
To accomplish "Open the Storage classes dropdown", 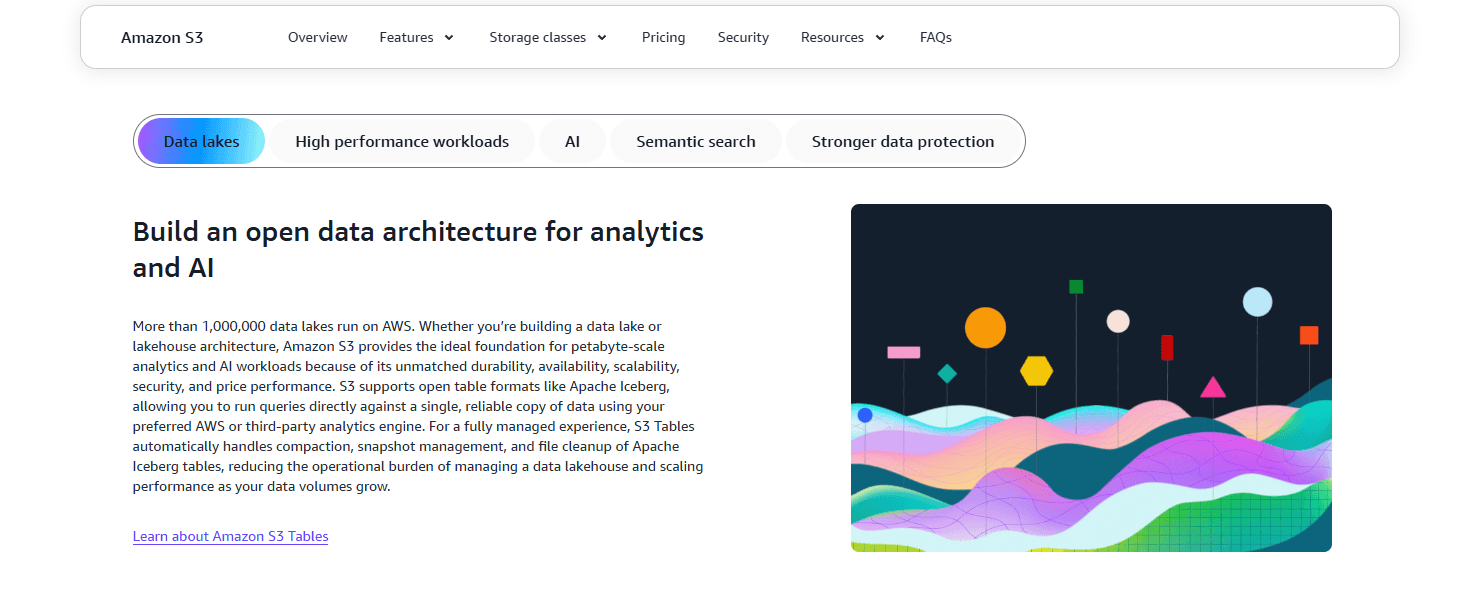I will 548,37.
